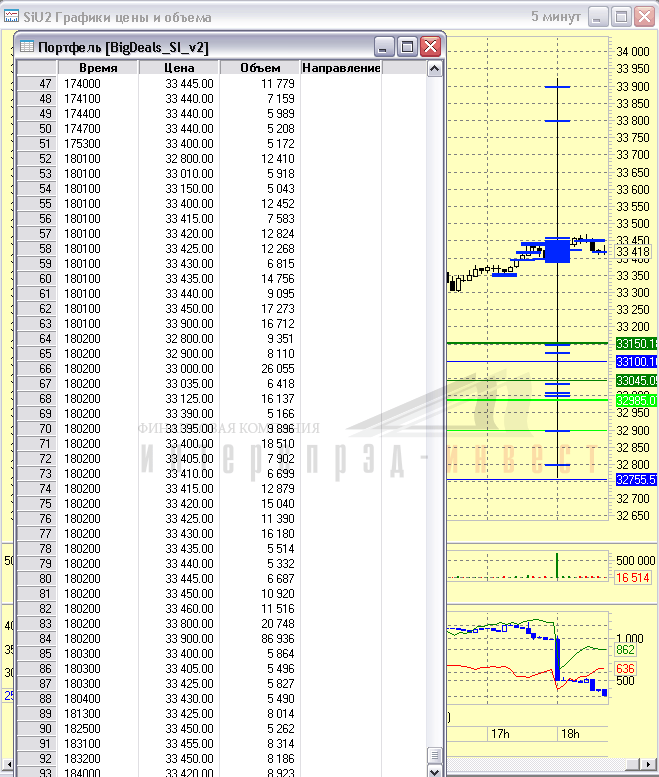Select row number 52 header

click(37, 159)
